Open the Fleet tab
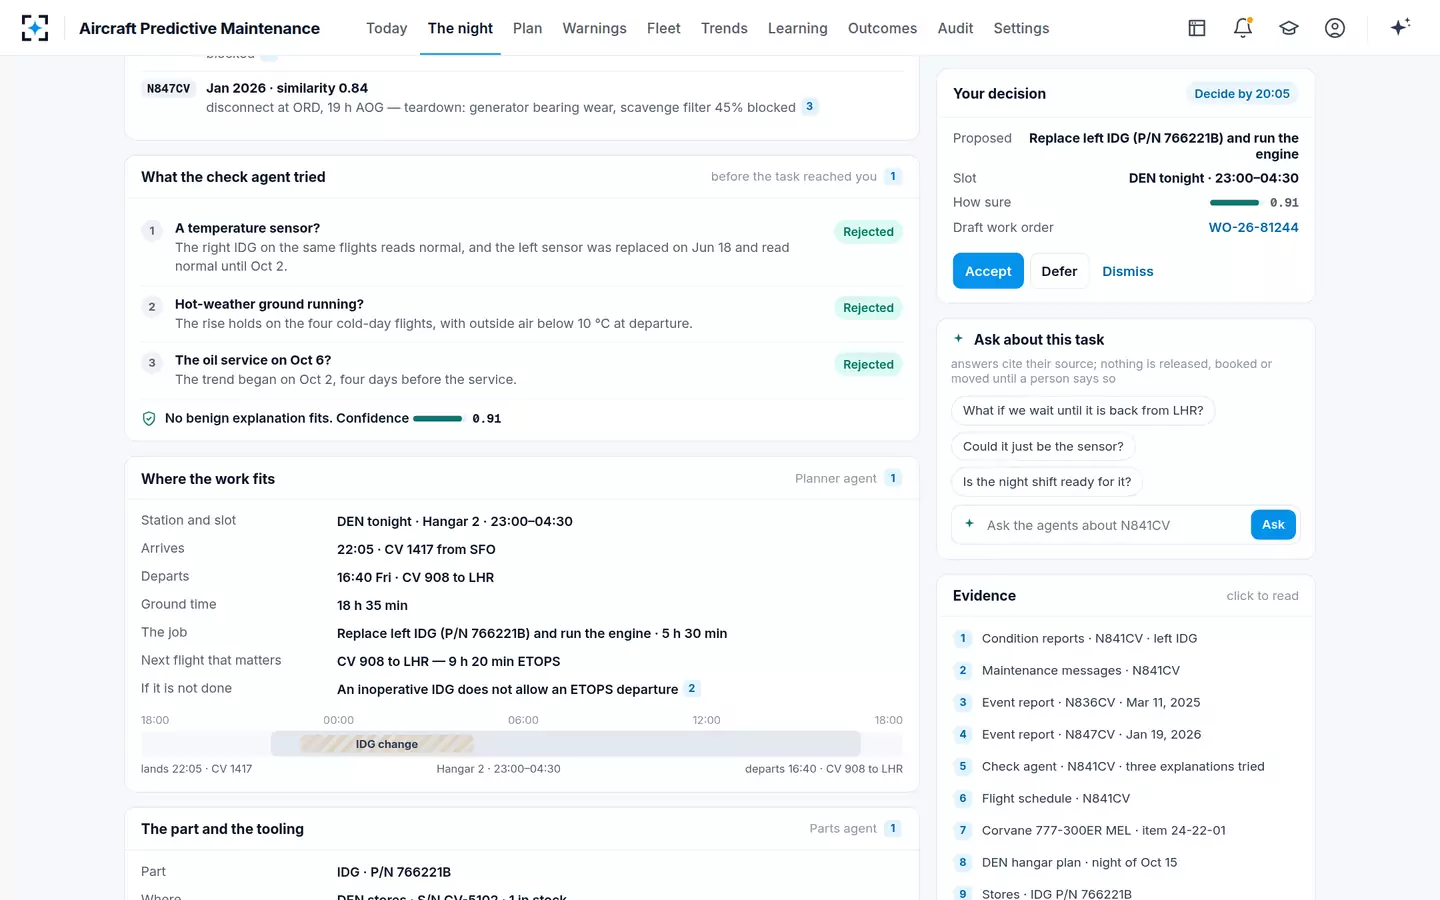The image size is (1440, 900). (663, 28)
